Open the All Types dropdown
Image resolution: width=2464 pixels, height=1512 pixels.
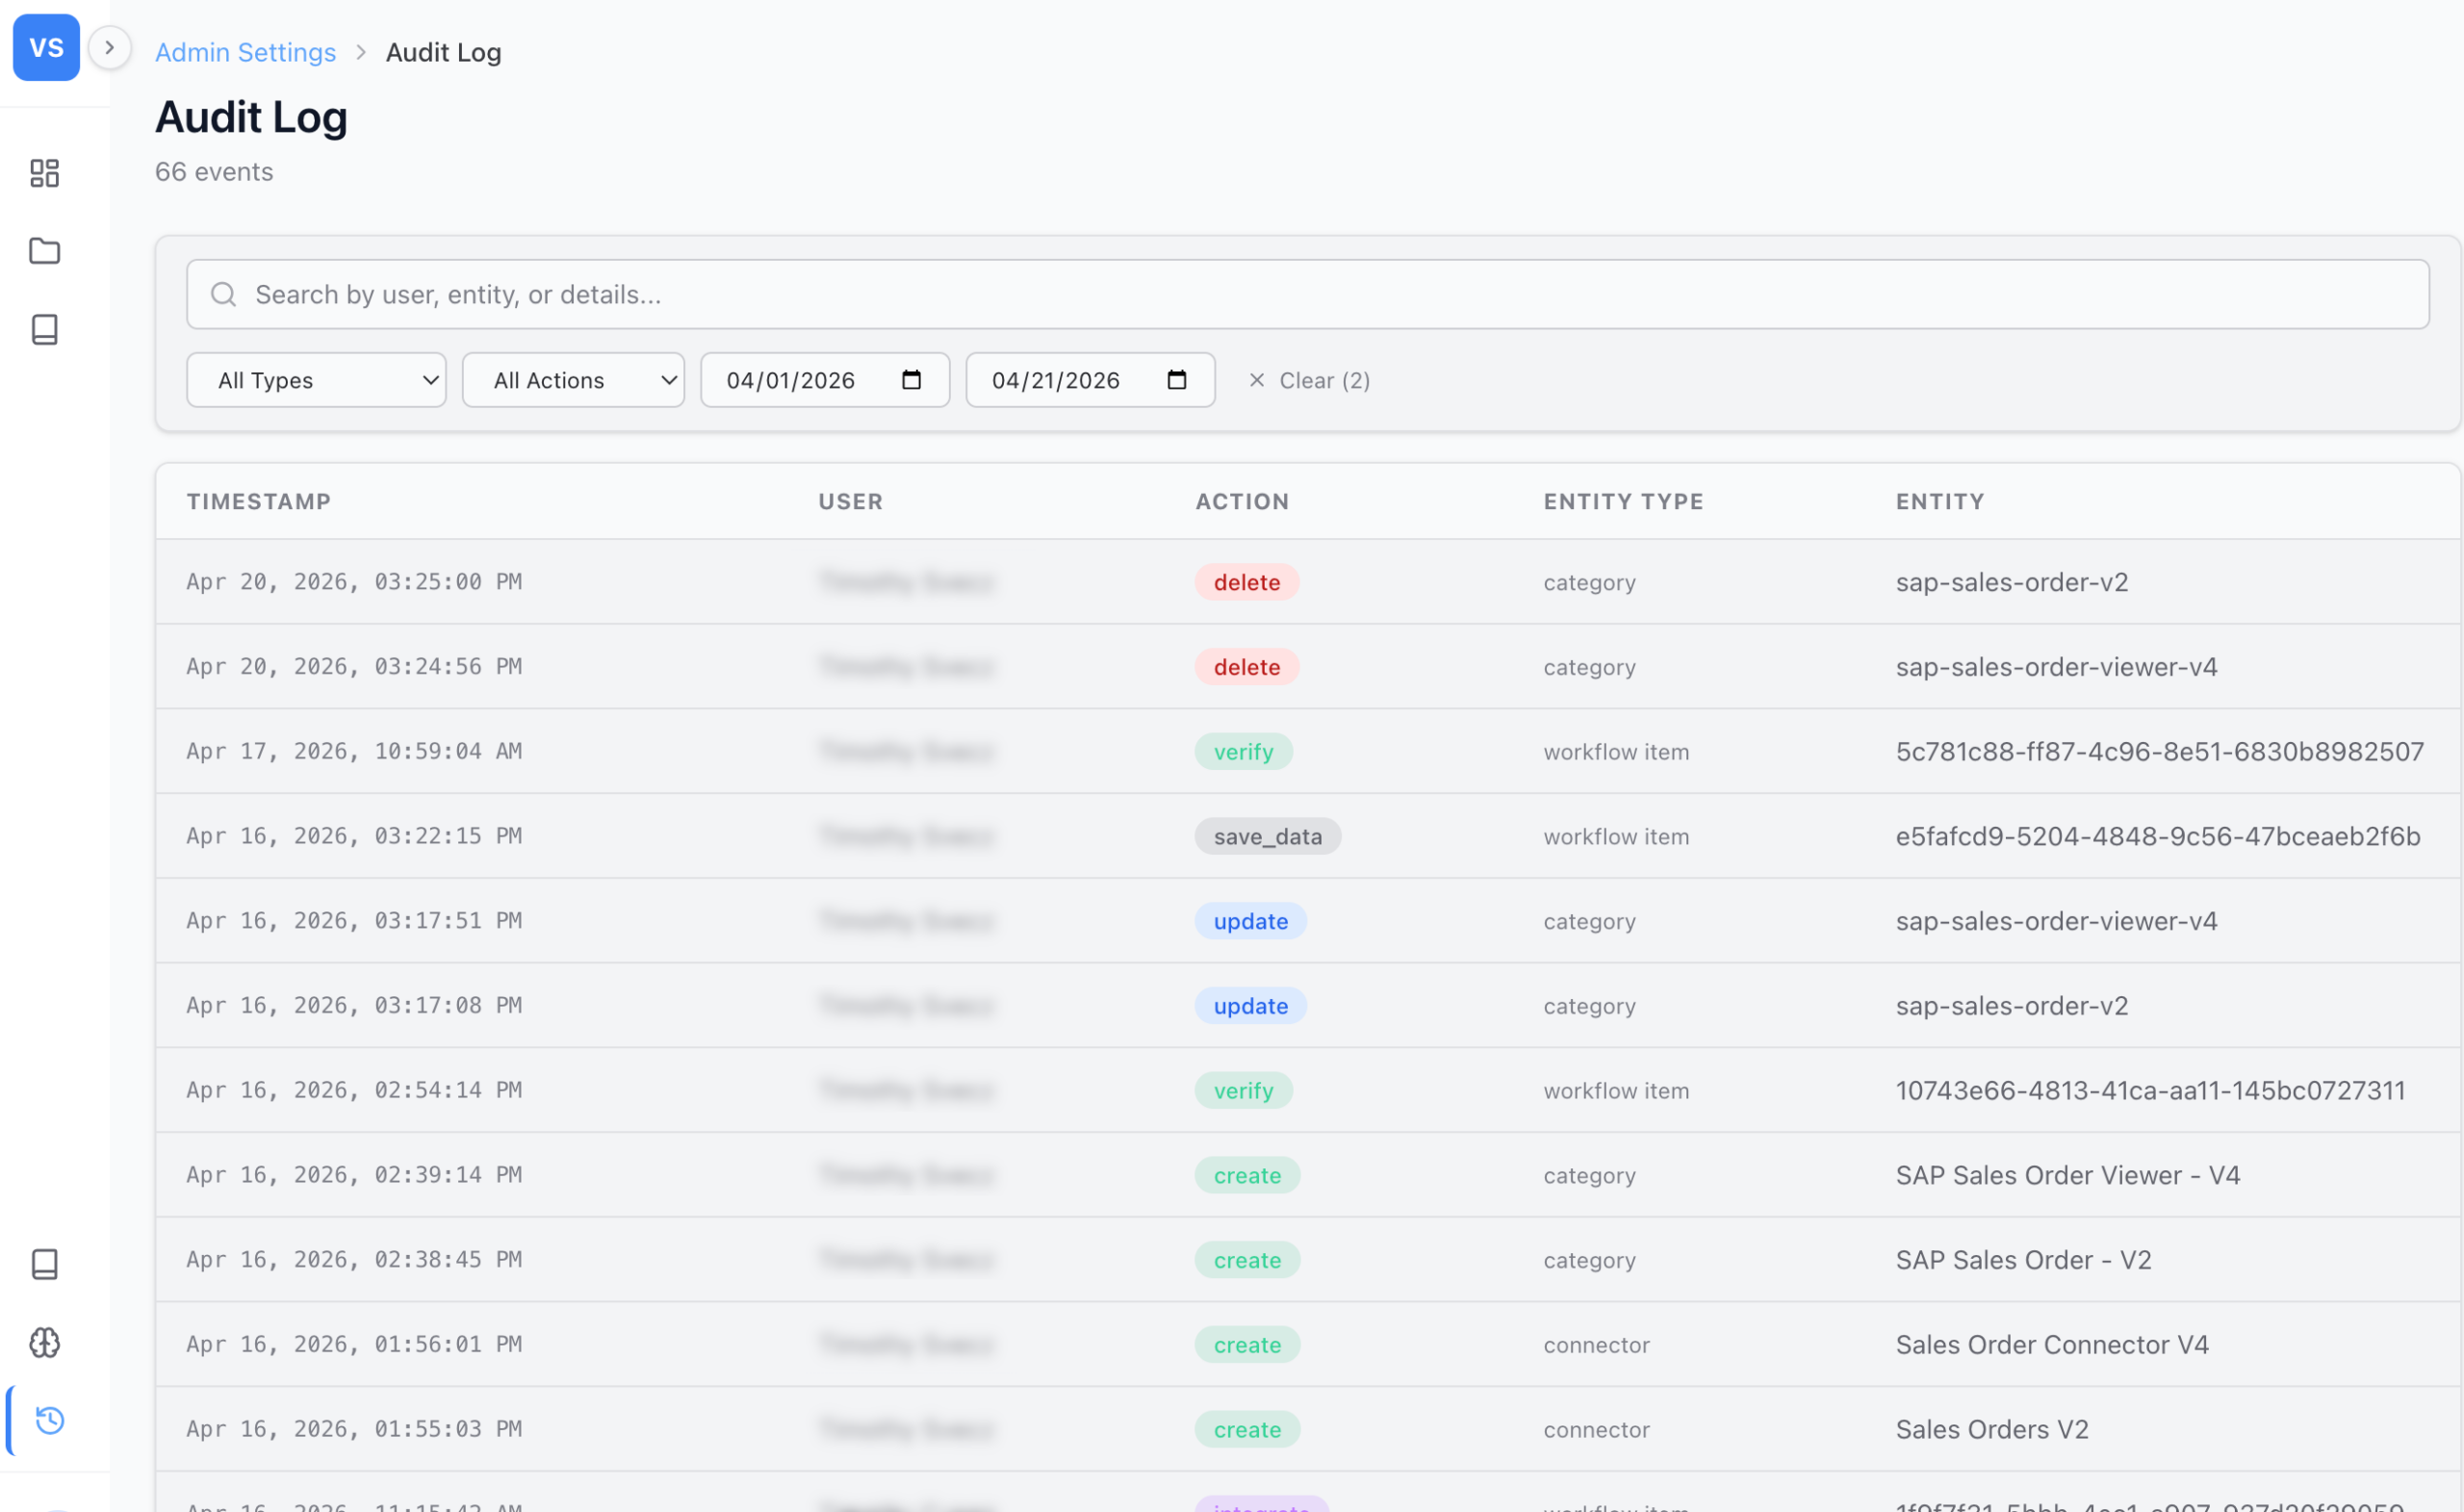pos(316,380)
